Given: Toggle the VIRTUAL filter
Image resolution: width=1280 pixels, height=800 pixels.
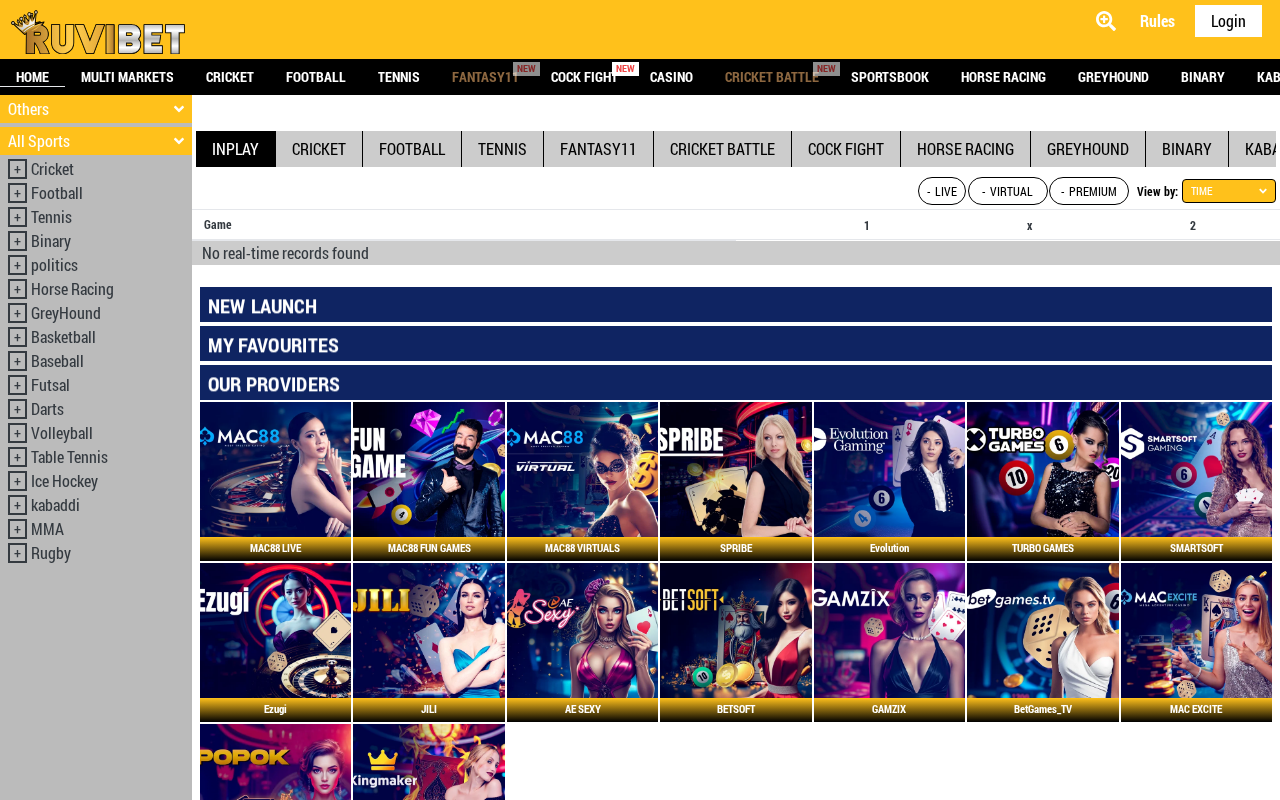Looking at the screenshot, I should click(1008, 191).
